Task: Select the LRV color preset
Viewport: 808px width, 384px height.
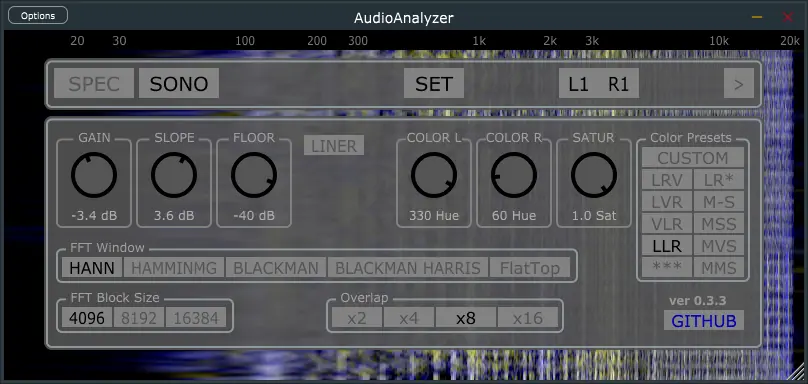Action: click(667, 180)
